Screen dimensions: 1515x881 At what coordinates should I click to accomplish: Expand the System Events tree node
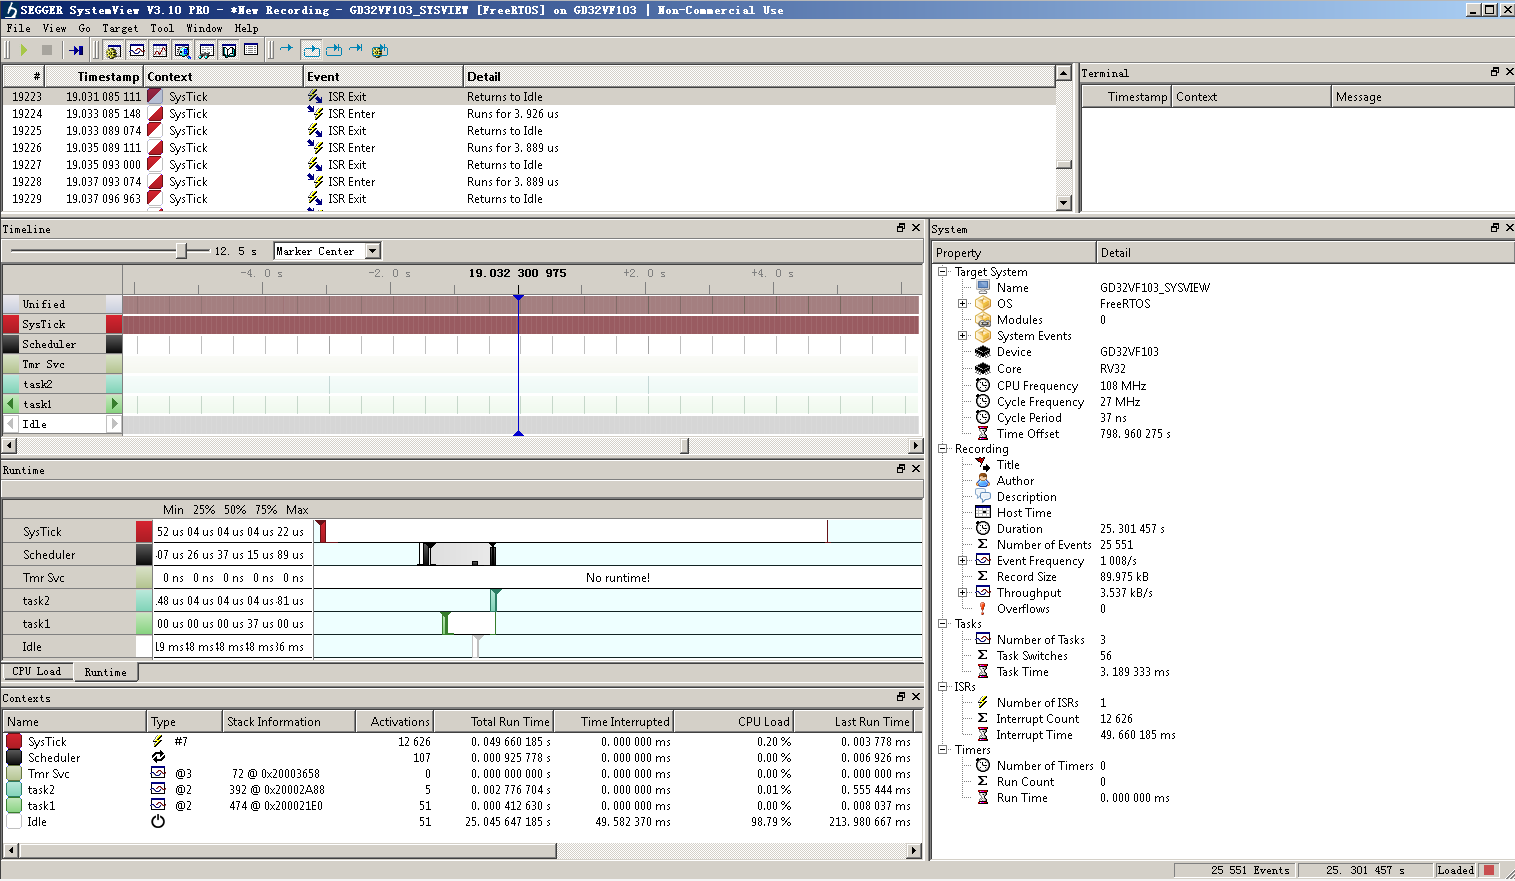point(963,336)
